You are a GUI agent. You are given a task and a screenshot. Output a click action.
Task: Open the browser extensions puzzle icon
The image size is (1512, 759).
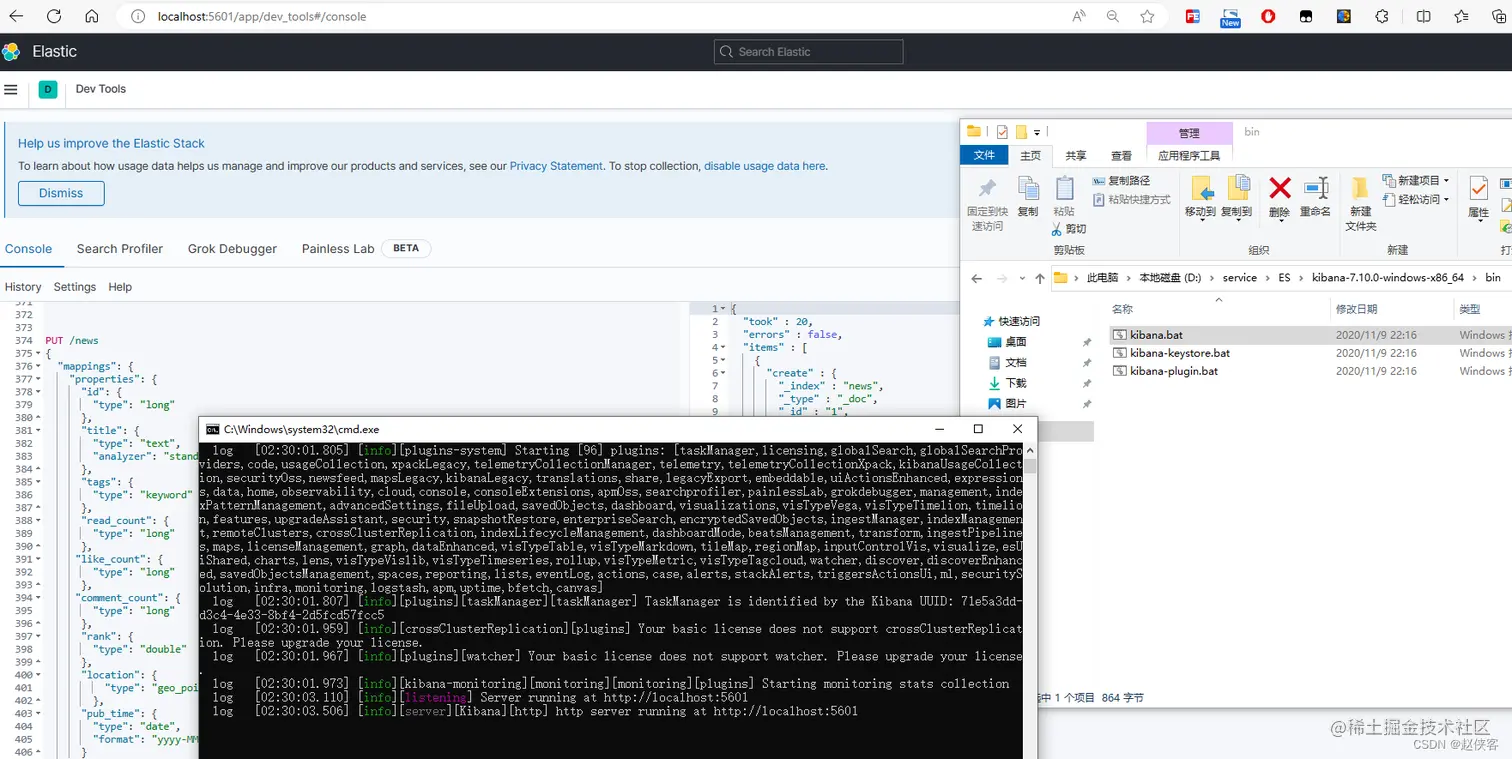(x=1382, y=17)
